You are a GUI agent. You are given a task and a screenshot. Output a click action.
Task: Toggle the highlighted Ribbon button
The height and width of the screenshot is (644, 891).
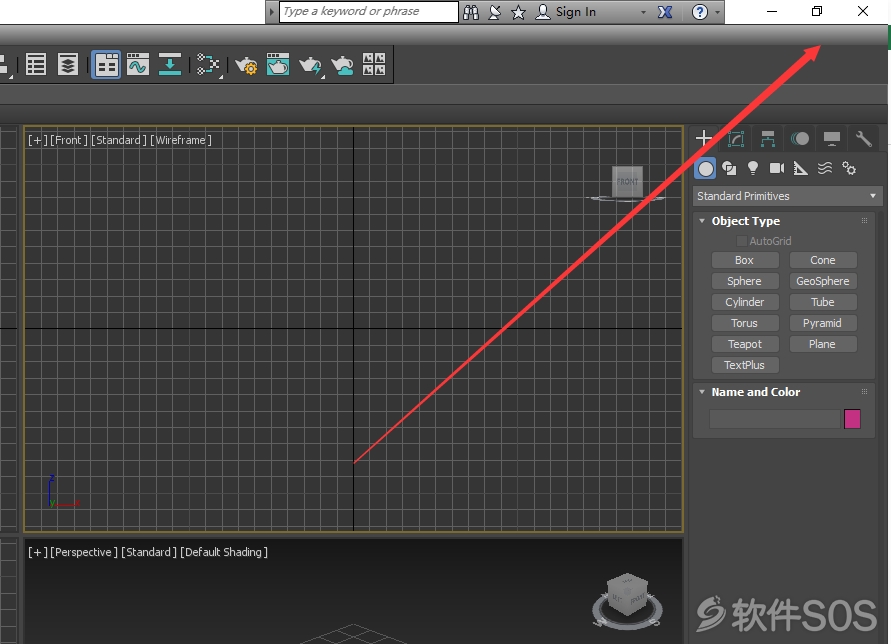pyautogui.click(x=106, y=65)
